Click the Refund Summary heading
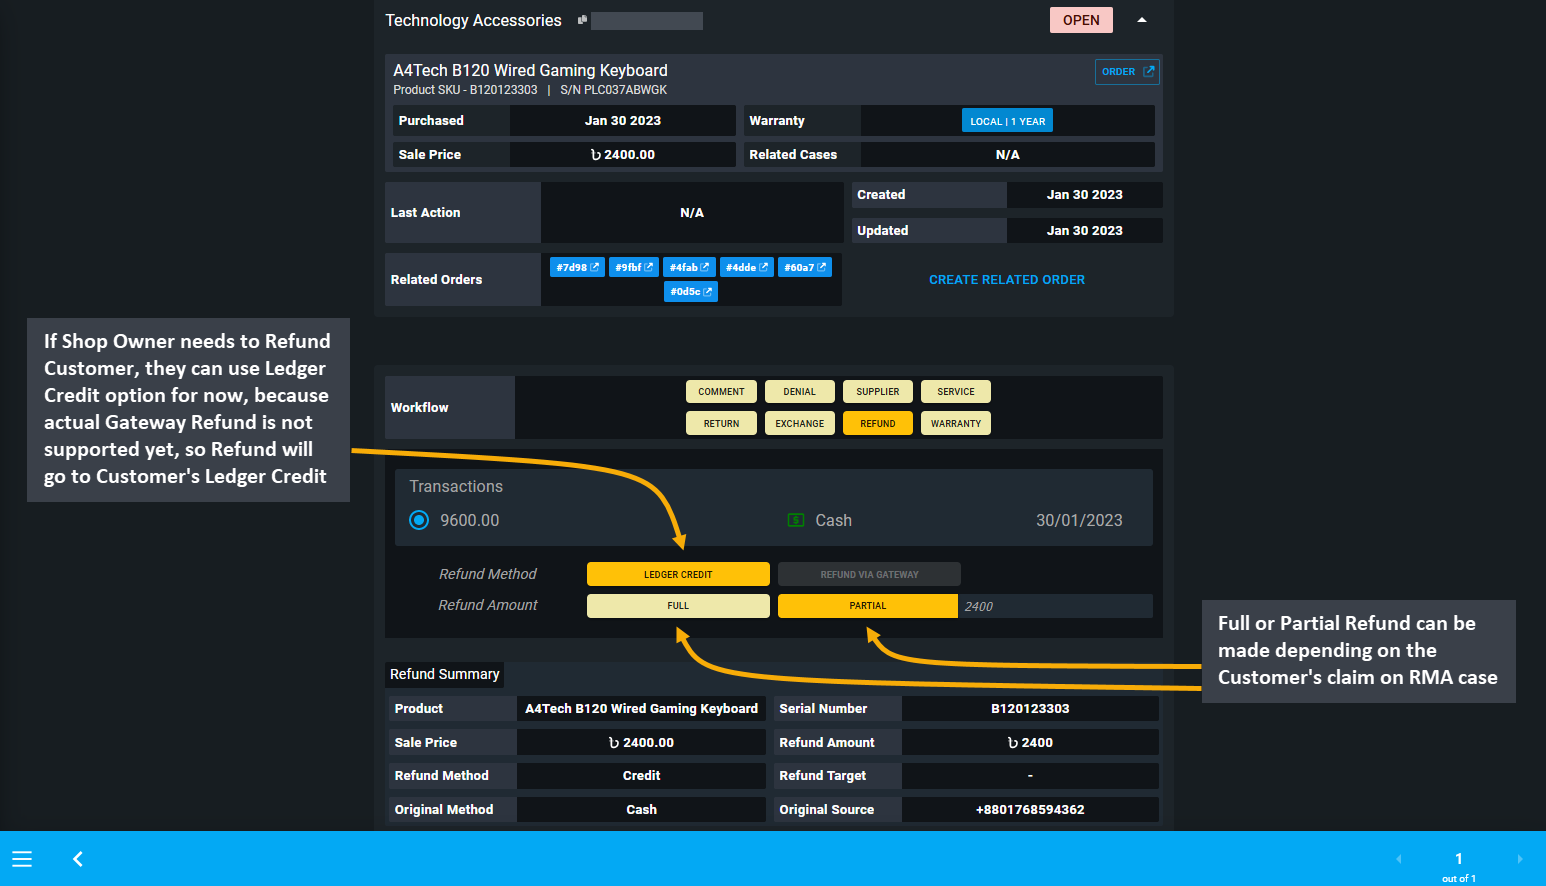The width and height of the screenshot is (1546, 886). click(x=444, y=674)
